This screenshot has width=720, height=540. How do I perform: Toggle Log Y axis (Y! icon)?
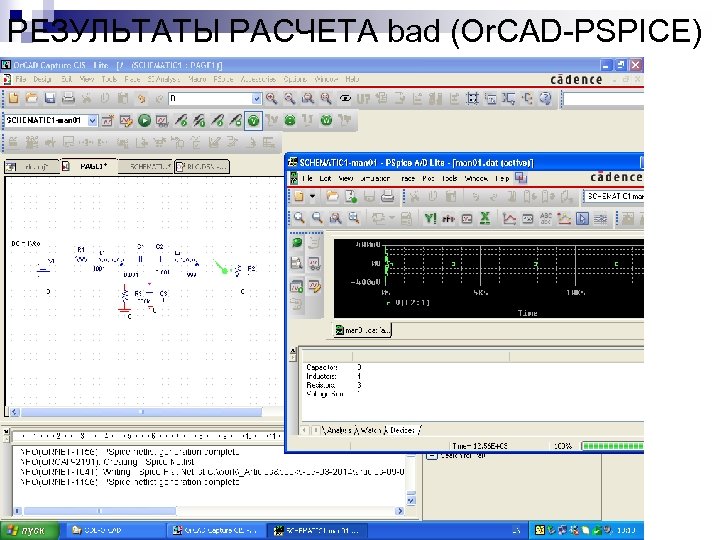pyautogui.click(x=430, y=219)
